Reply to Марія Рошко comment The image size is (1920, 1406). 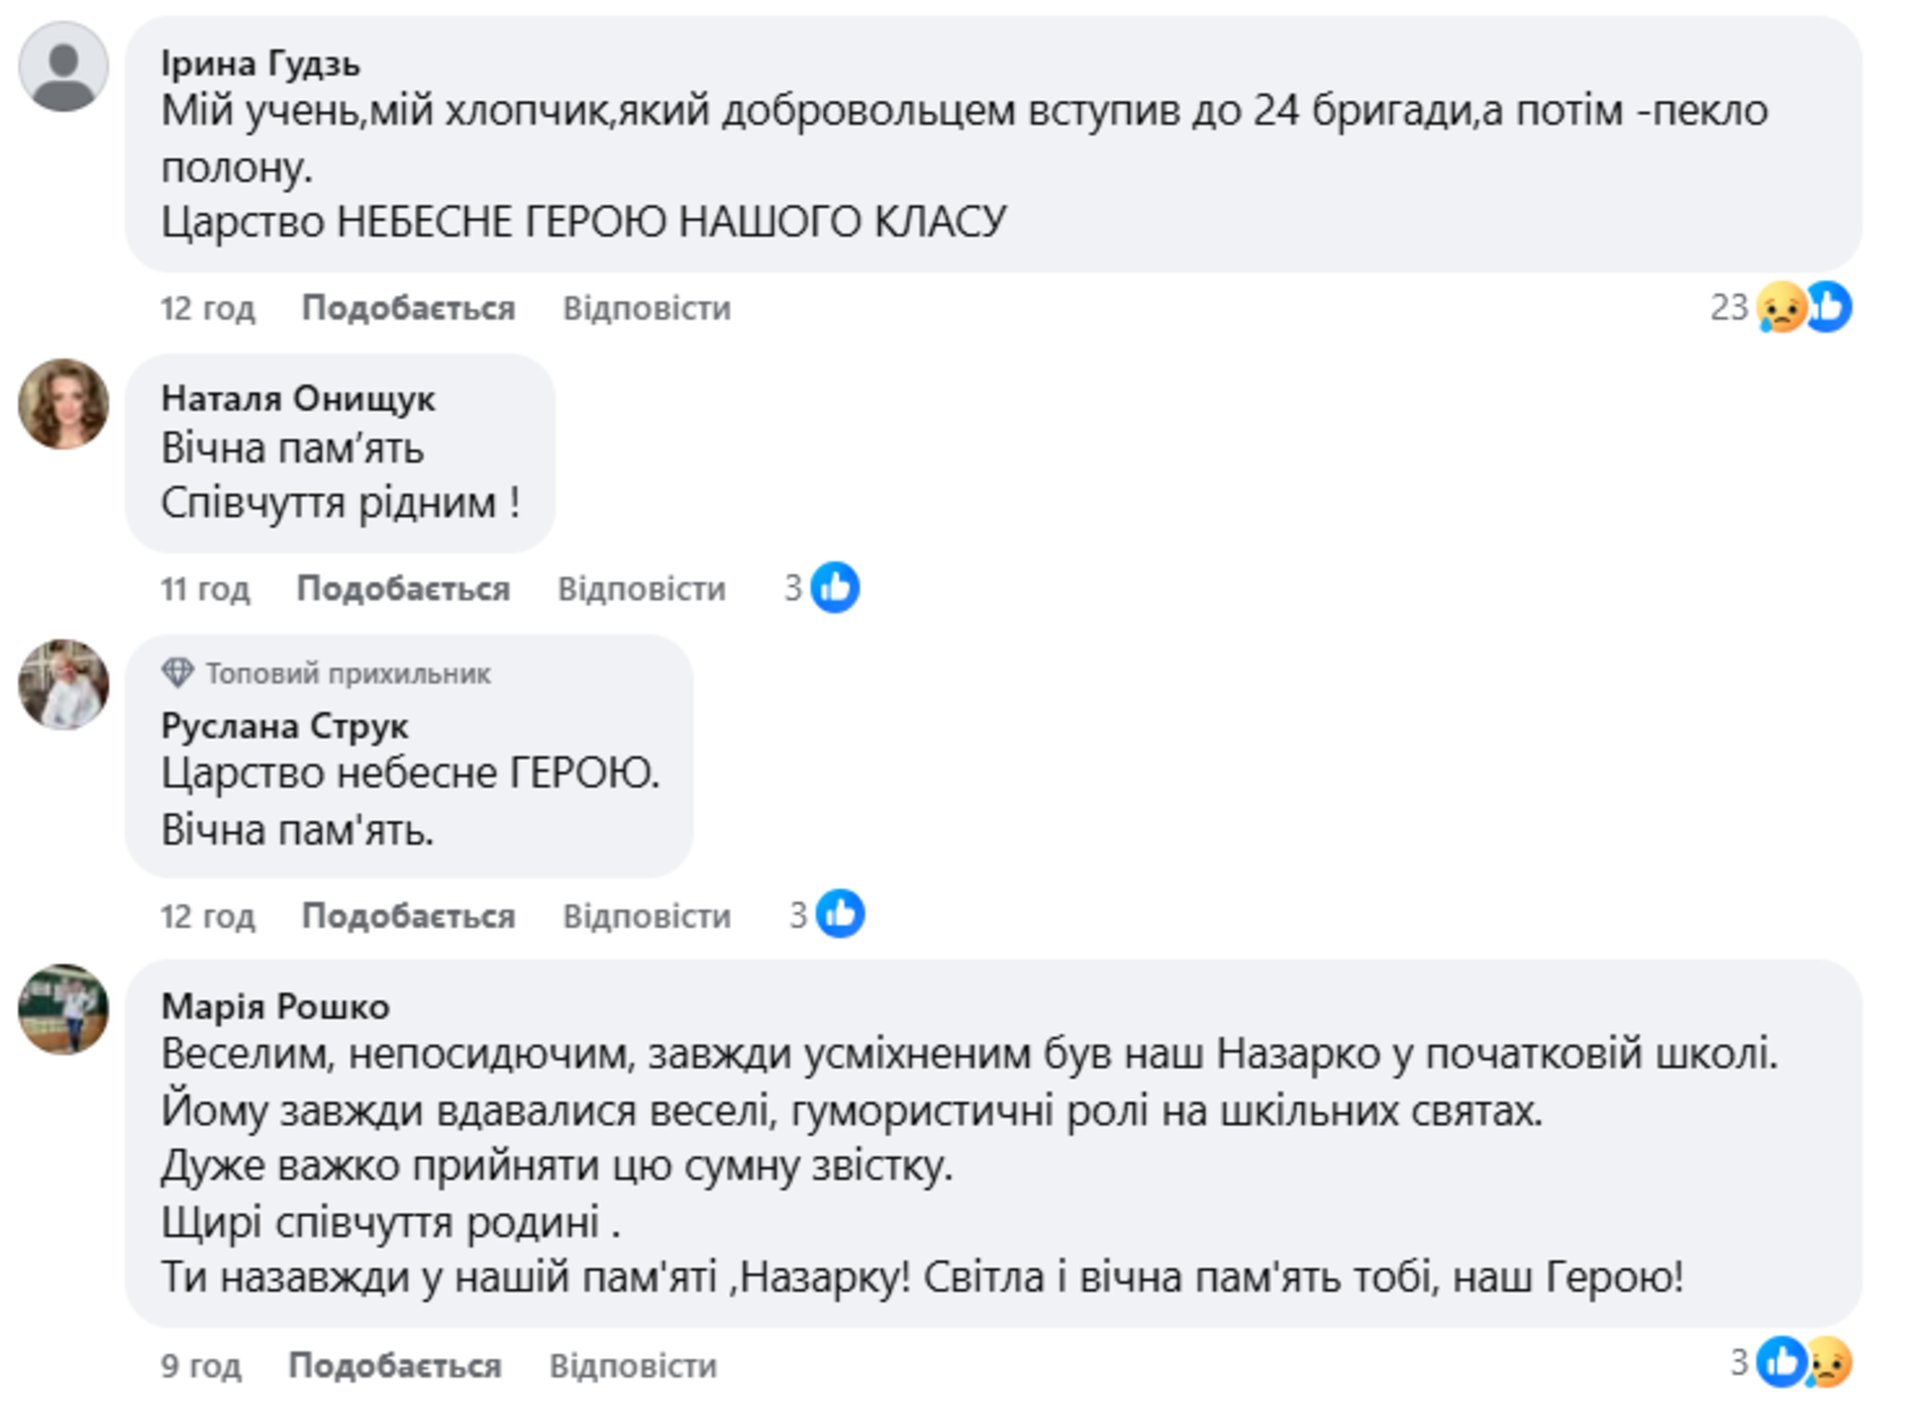pos(633,1365)
